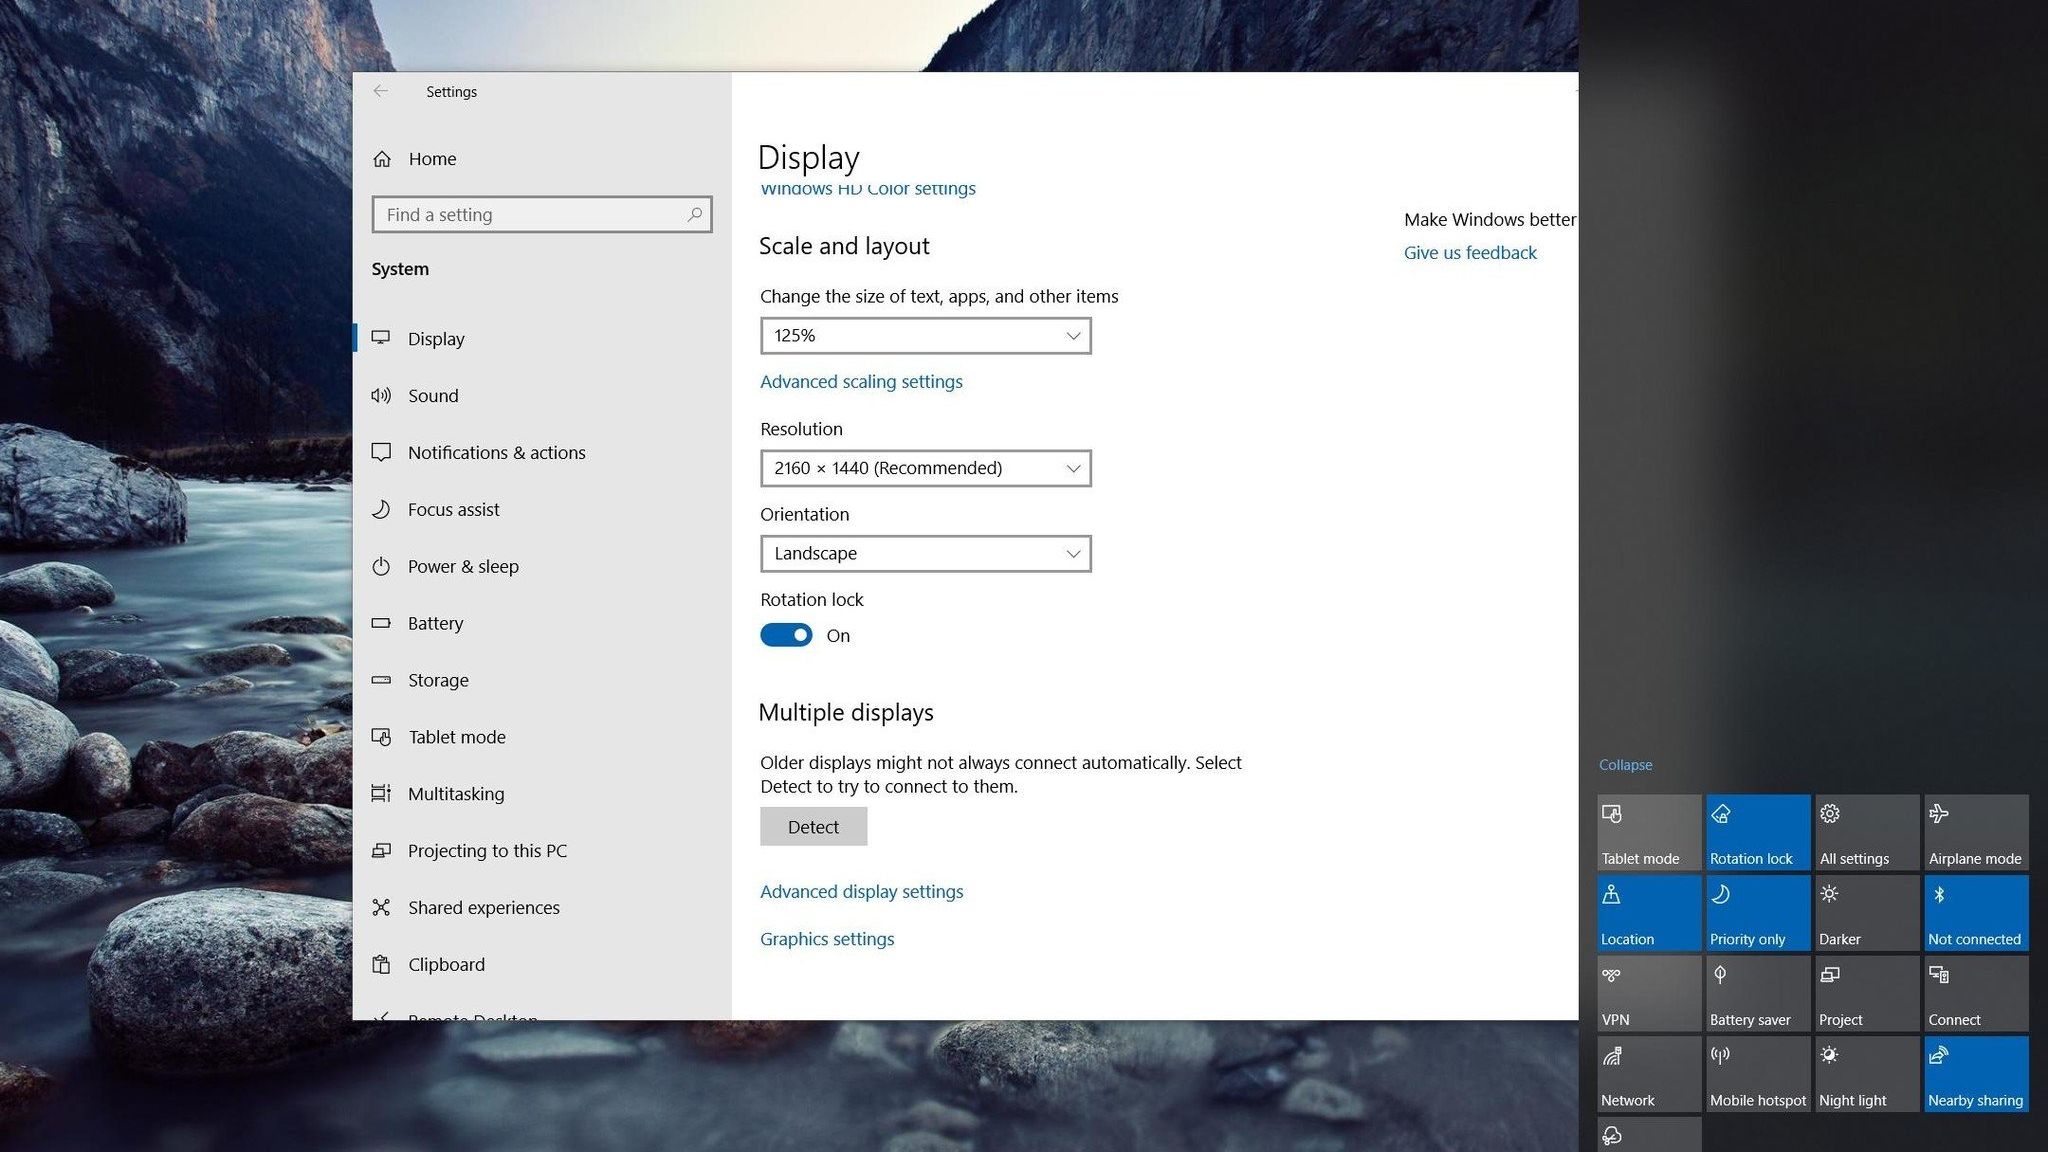Viewport: 2048px width, 1152px height.
Task: Toggle Night light quick action
Action: 1866,1074
